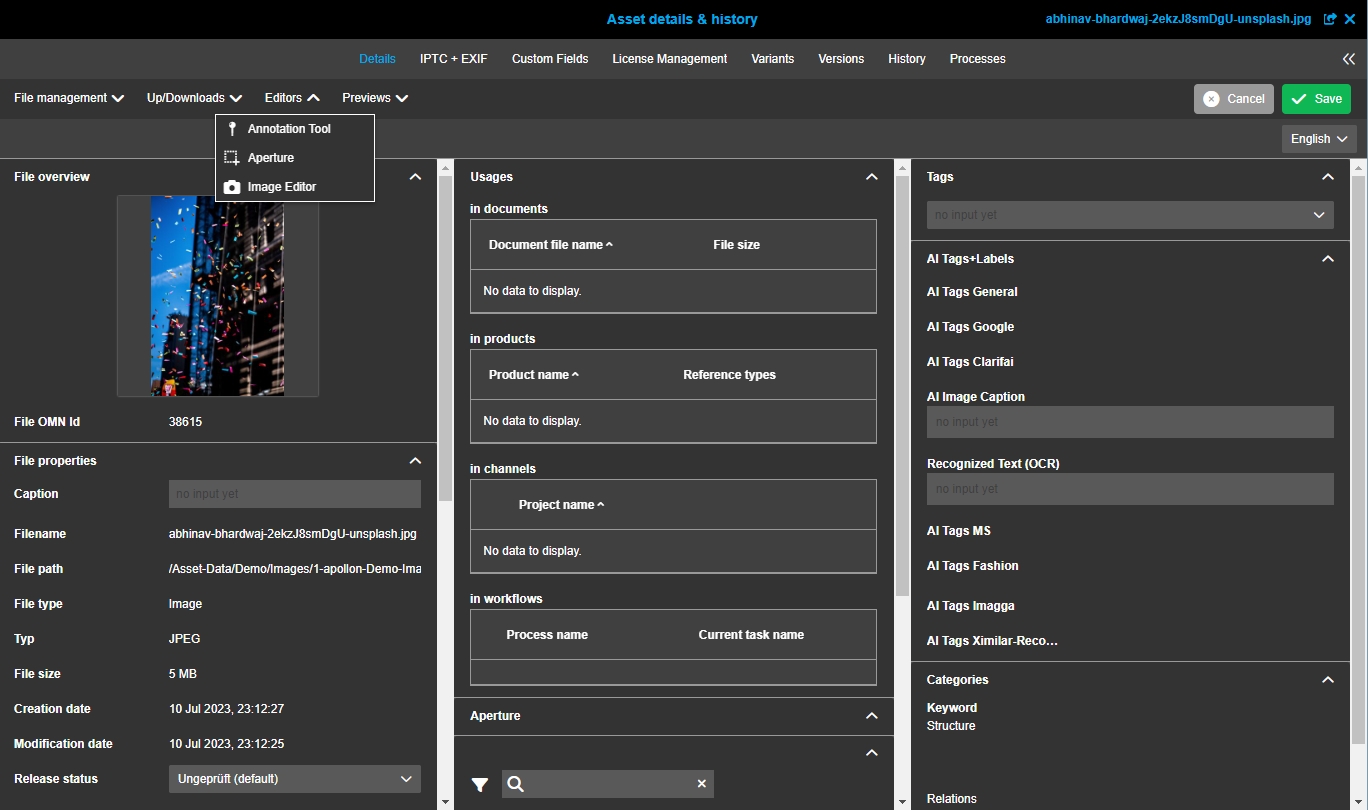
Task: Click the open-in-new-window icon beside filename
Action: coord(1330,19)
